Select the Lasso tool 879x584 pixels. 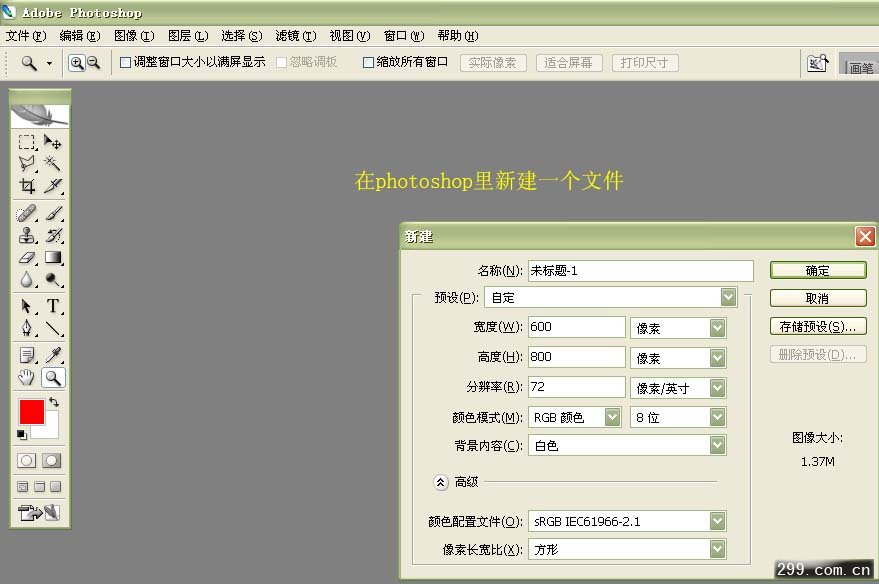point(26,164)
